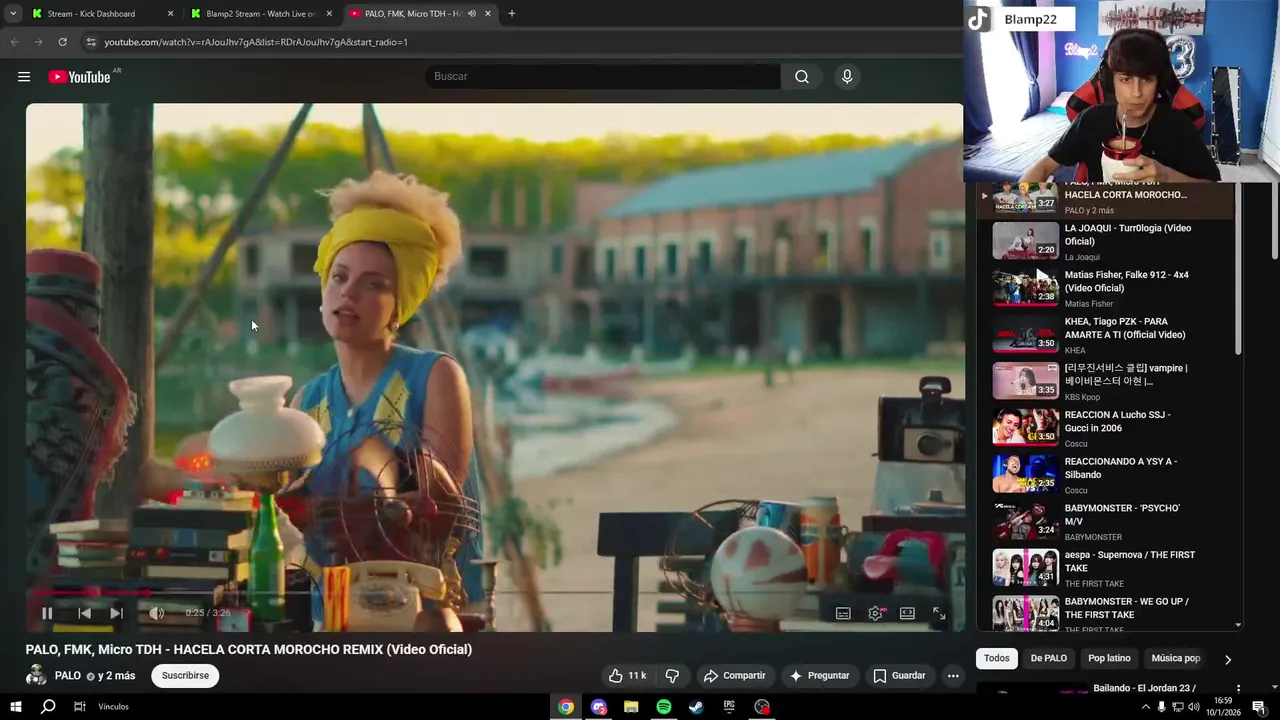Open the YouTube hamburger guide menu
Viewport: 1280px width, 720px height.
[x=24, y=77]
